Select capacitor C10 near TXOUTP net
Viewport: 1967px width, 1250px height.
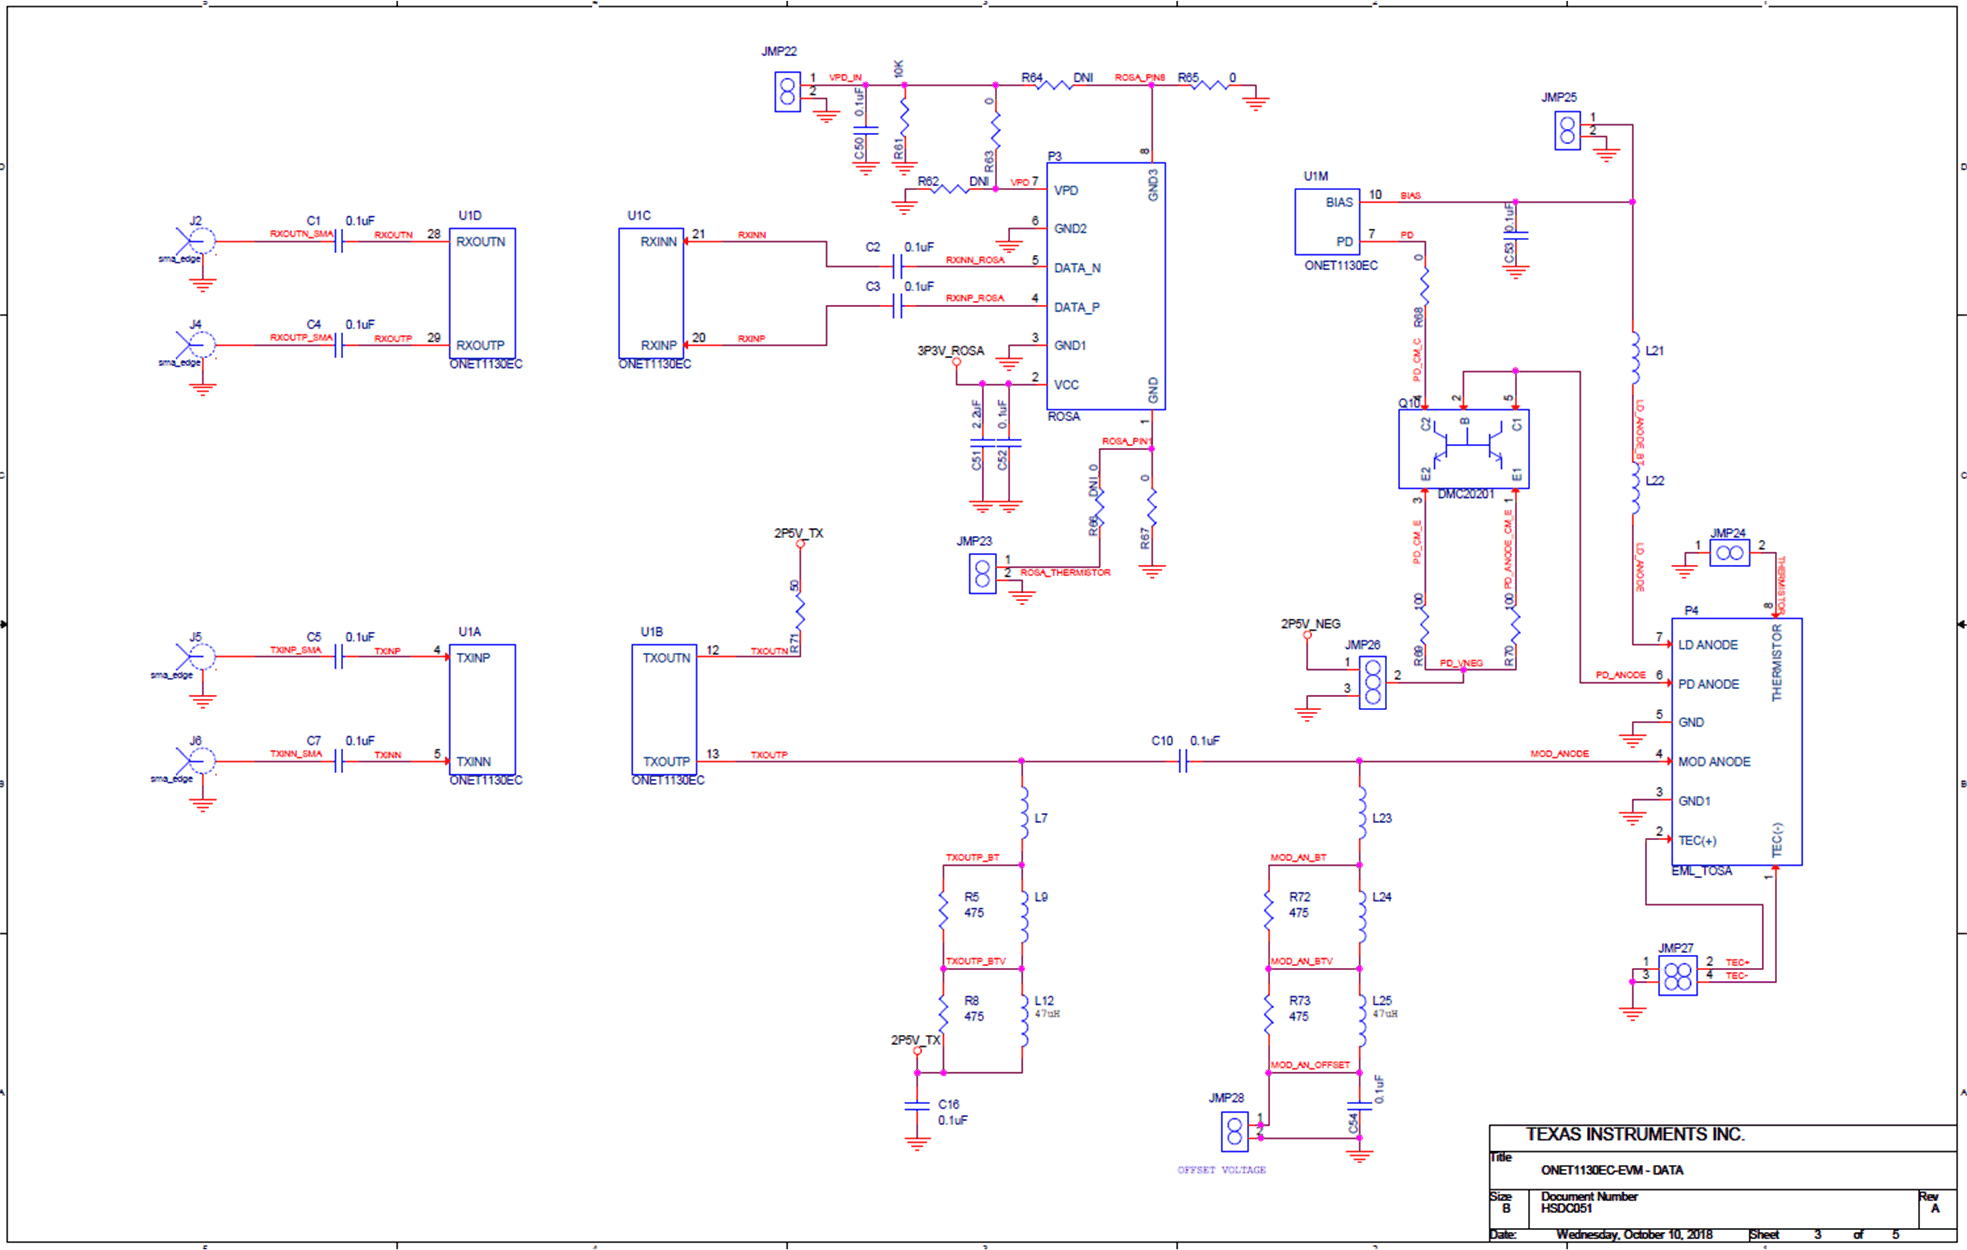coord(1181,760)
